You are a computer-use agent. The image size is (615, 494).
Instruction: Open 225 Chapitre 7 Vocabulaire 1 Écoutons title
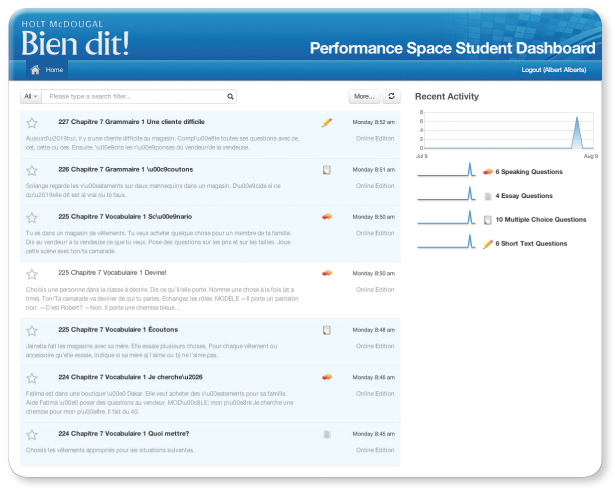click(x=118, y=330)
